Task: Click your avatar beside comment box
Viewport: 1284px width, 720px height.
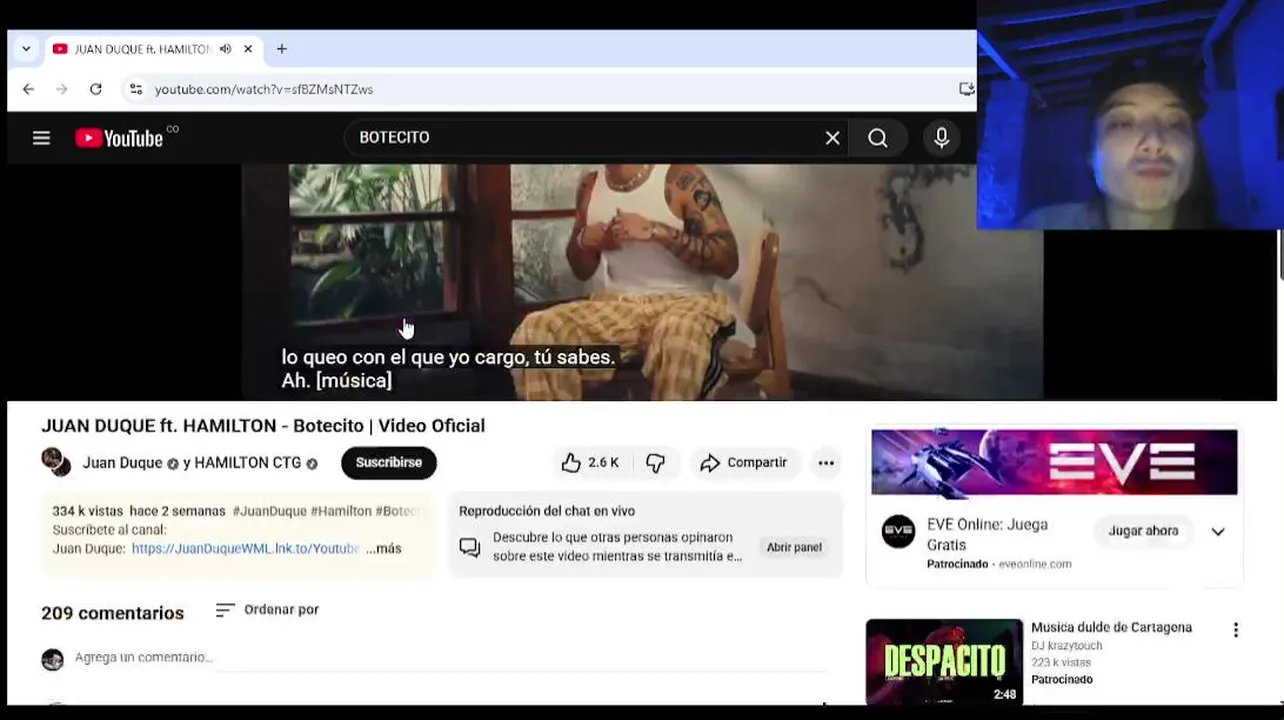Action: [x=52, y=659]
